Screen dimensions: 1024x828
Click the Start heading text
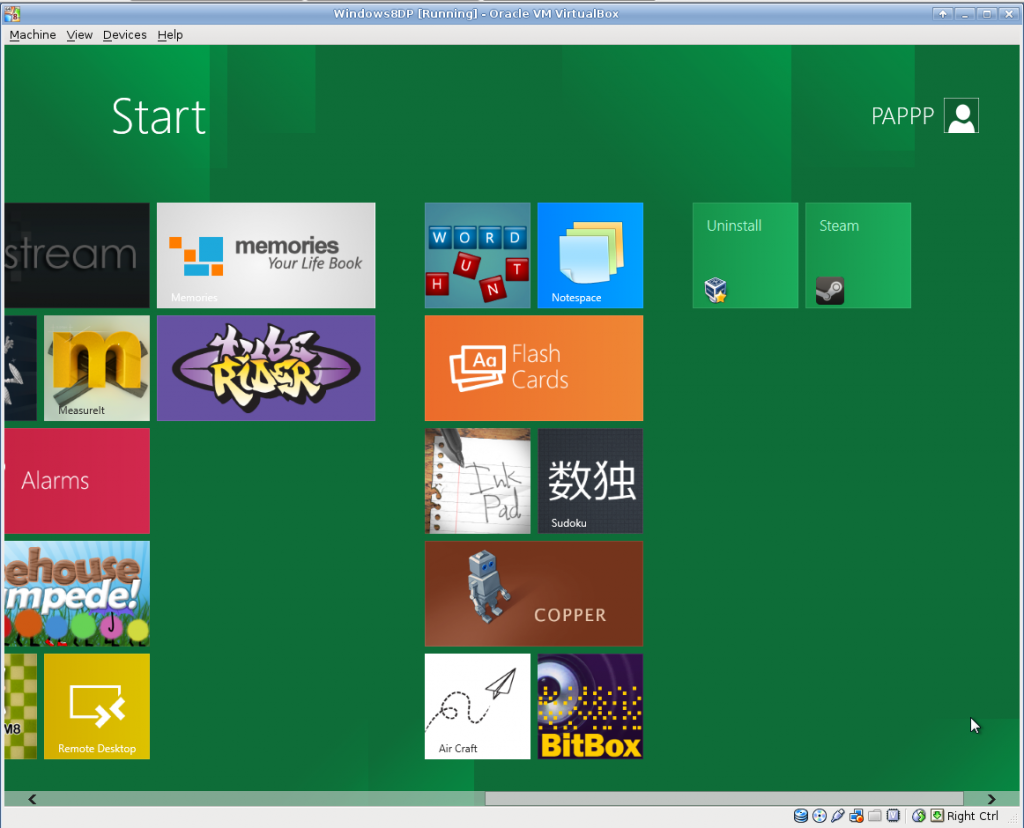pyautogui.click(x=159, y=116)
